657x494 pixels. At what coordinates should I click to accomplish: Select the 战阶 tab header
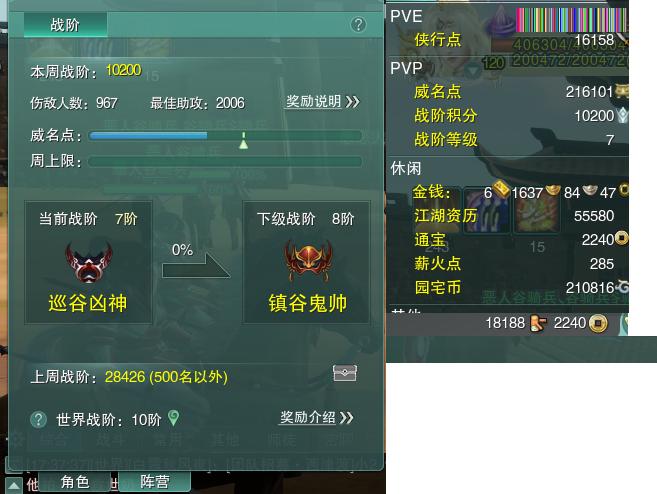(65, 25)
